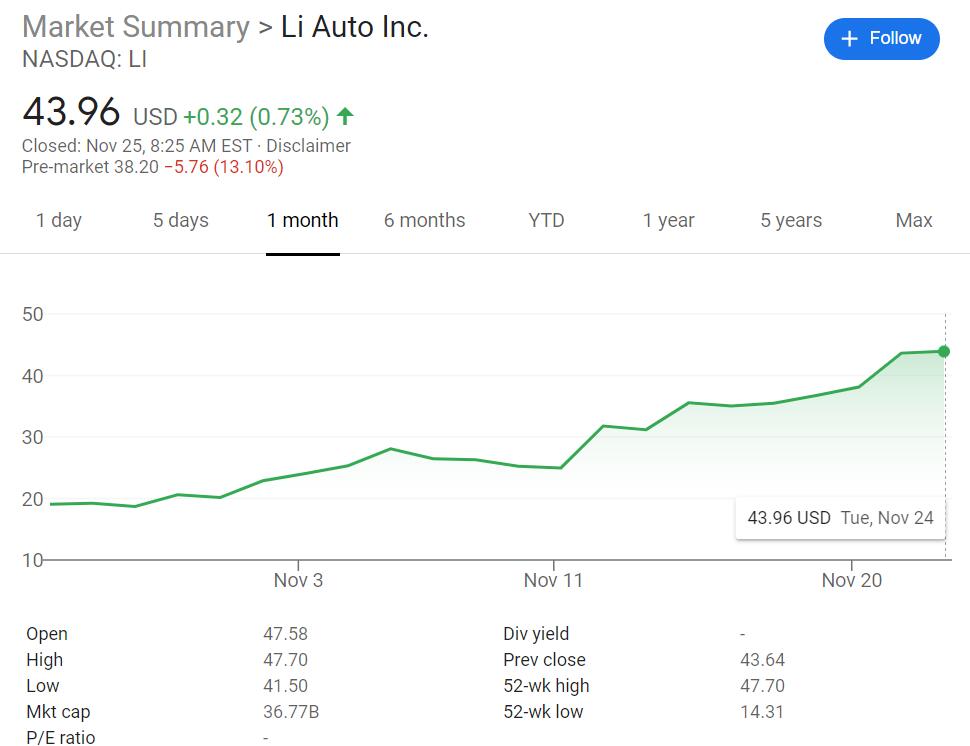Click the plus icon in the Follow button

click(850, 39)
